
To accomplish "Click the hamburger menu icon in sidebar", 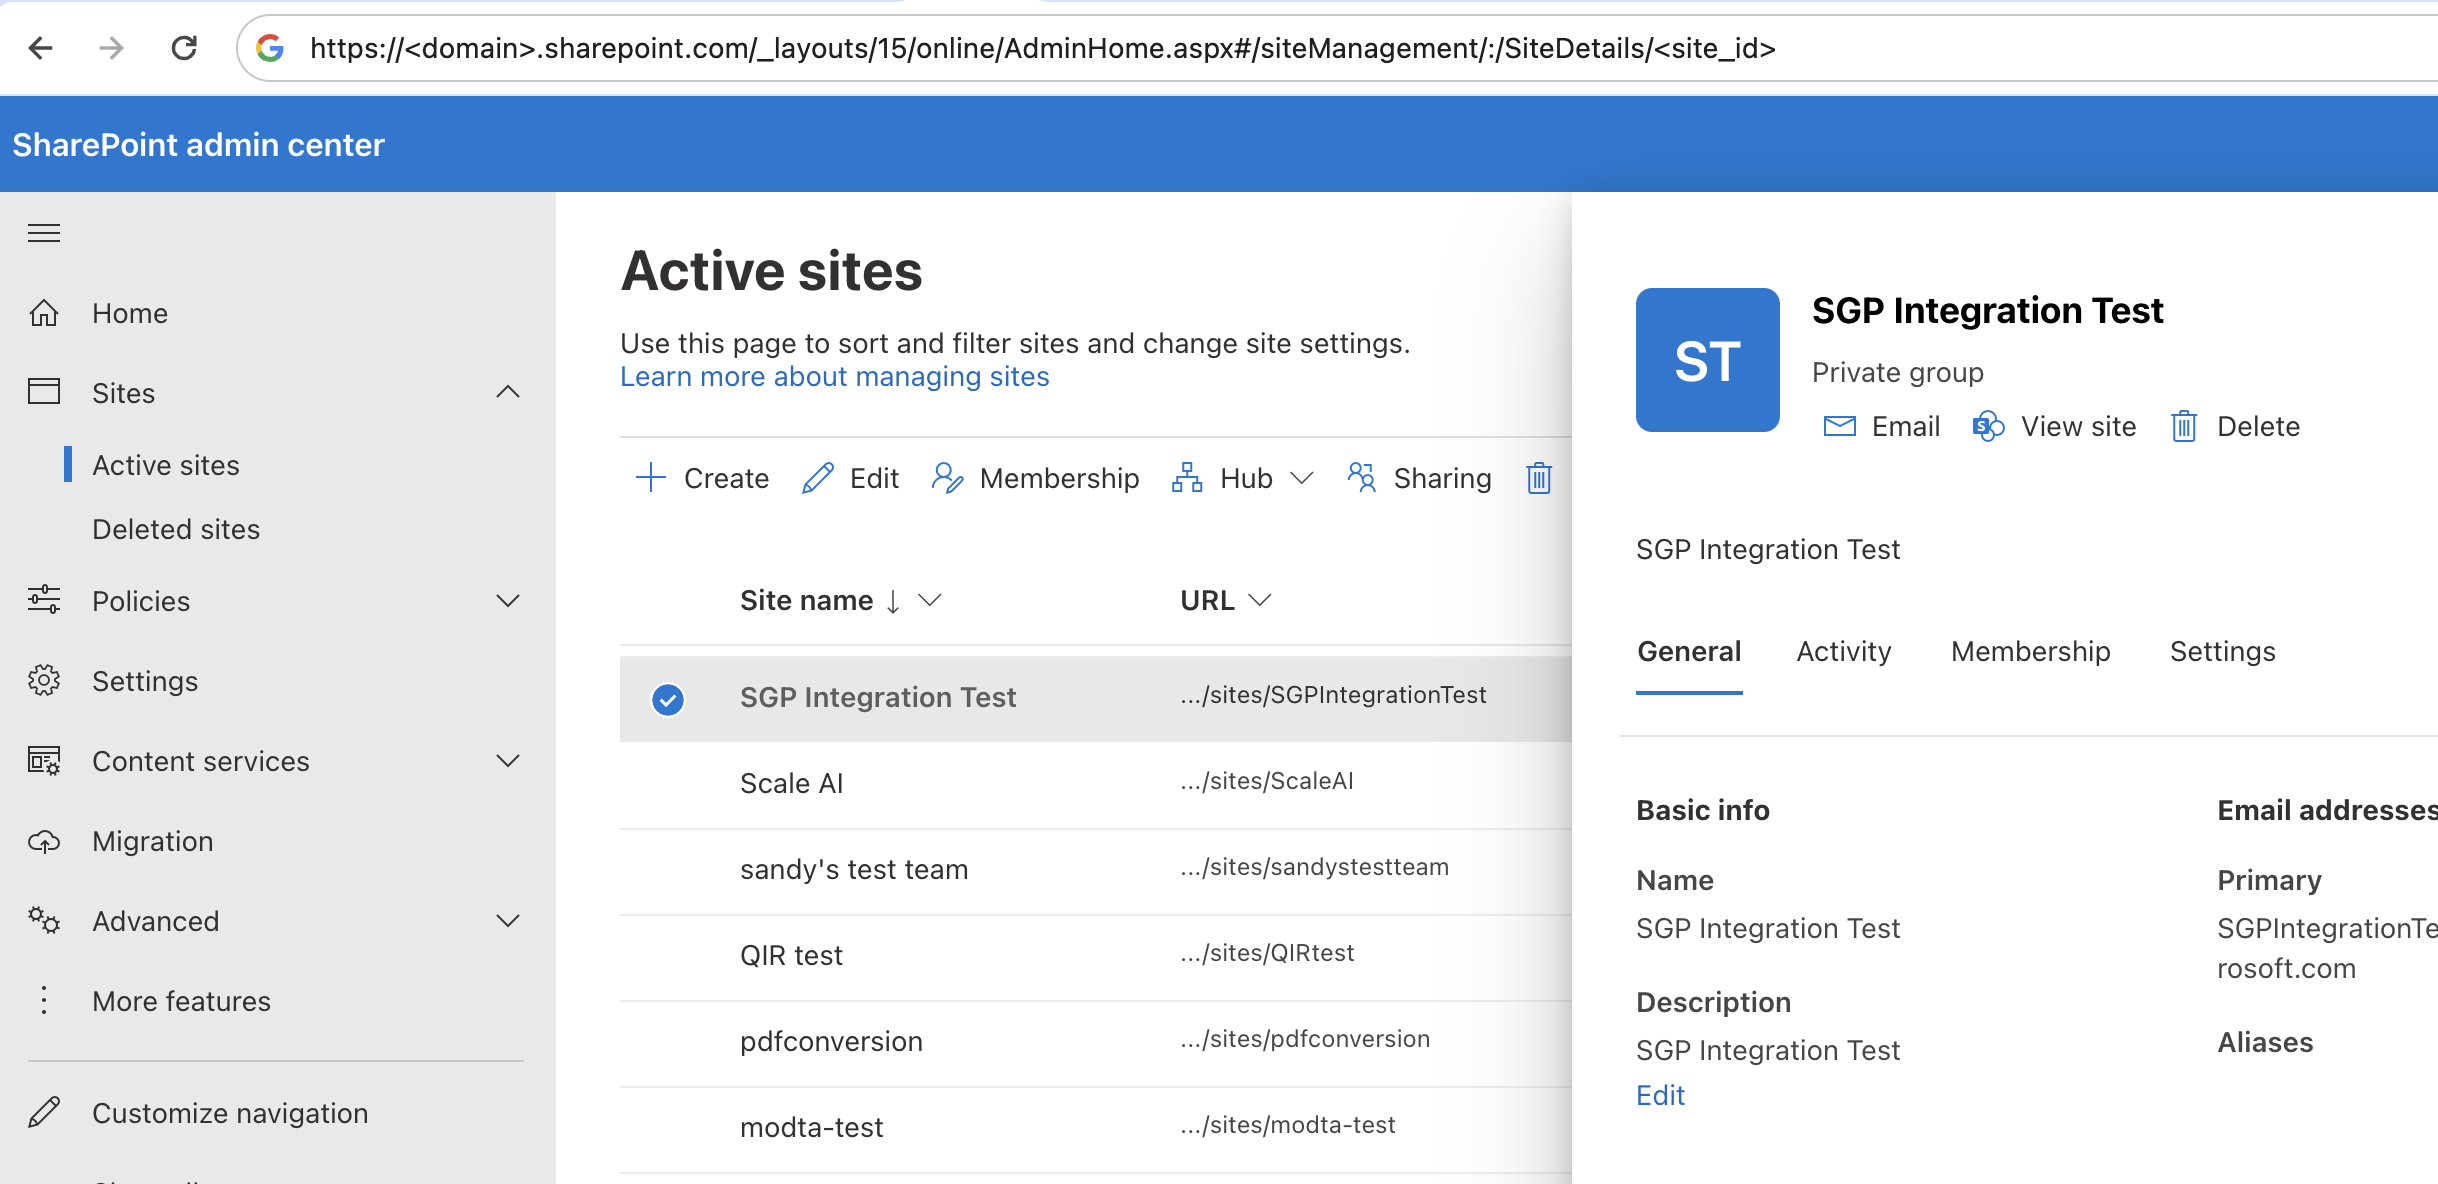I will (x=44, y=233).
